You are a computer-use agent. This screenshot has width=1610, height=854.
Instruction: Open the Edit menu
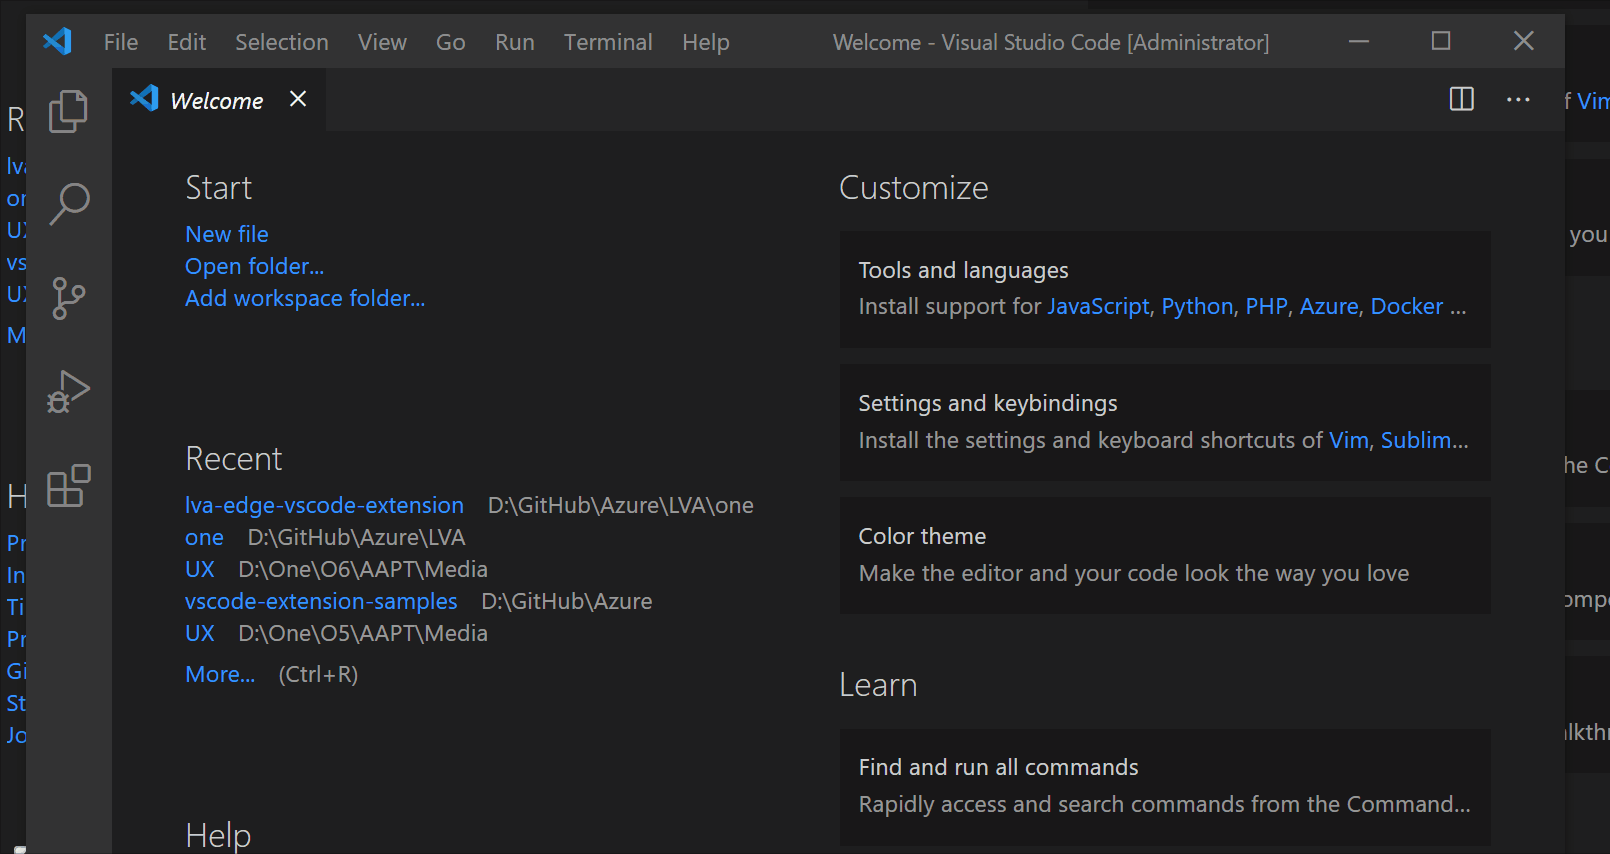click(187, 42)
